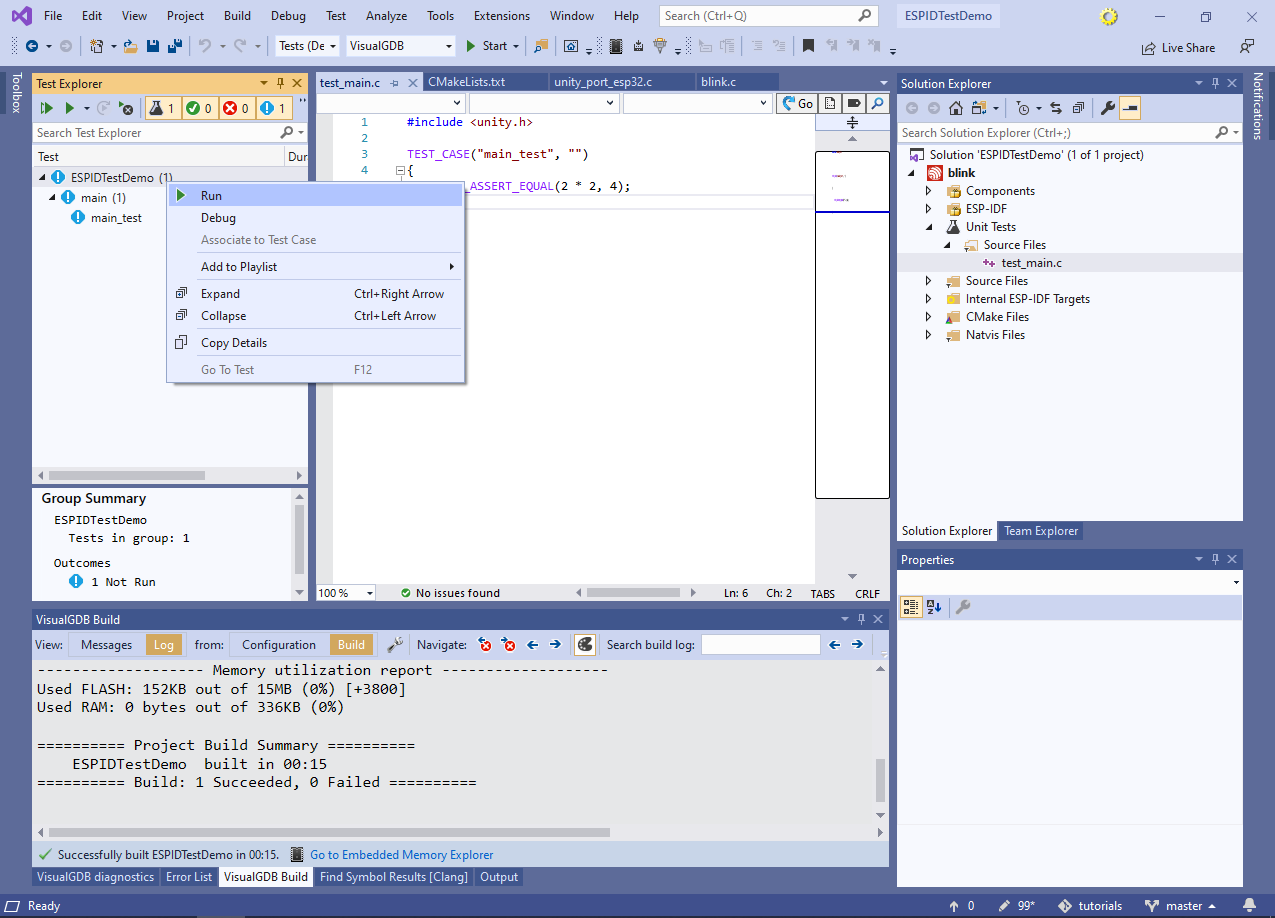Viewport: 1275px width, 918px height.
Task: Open the Extensions menu
Action: 502,16
